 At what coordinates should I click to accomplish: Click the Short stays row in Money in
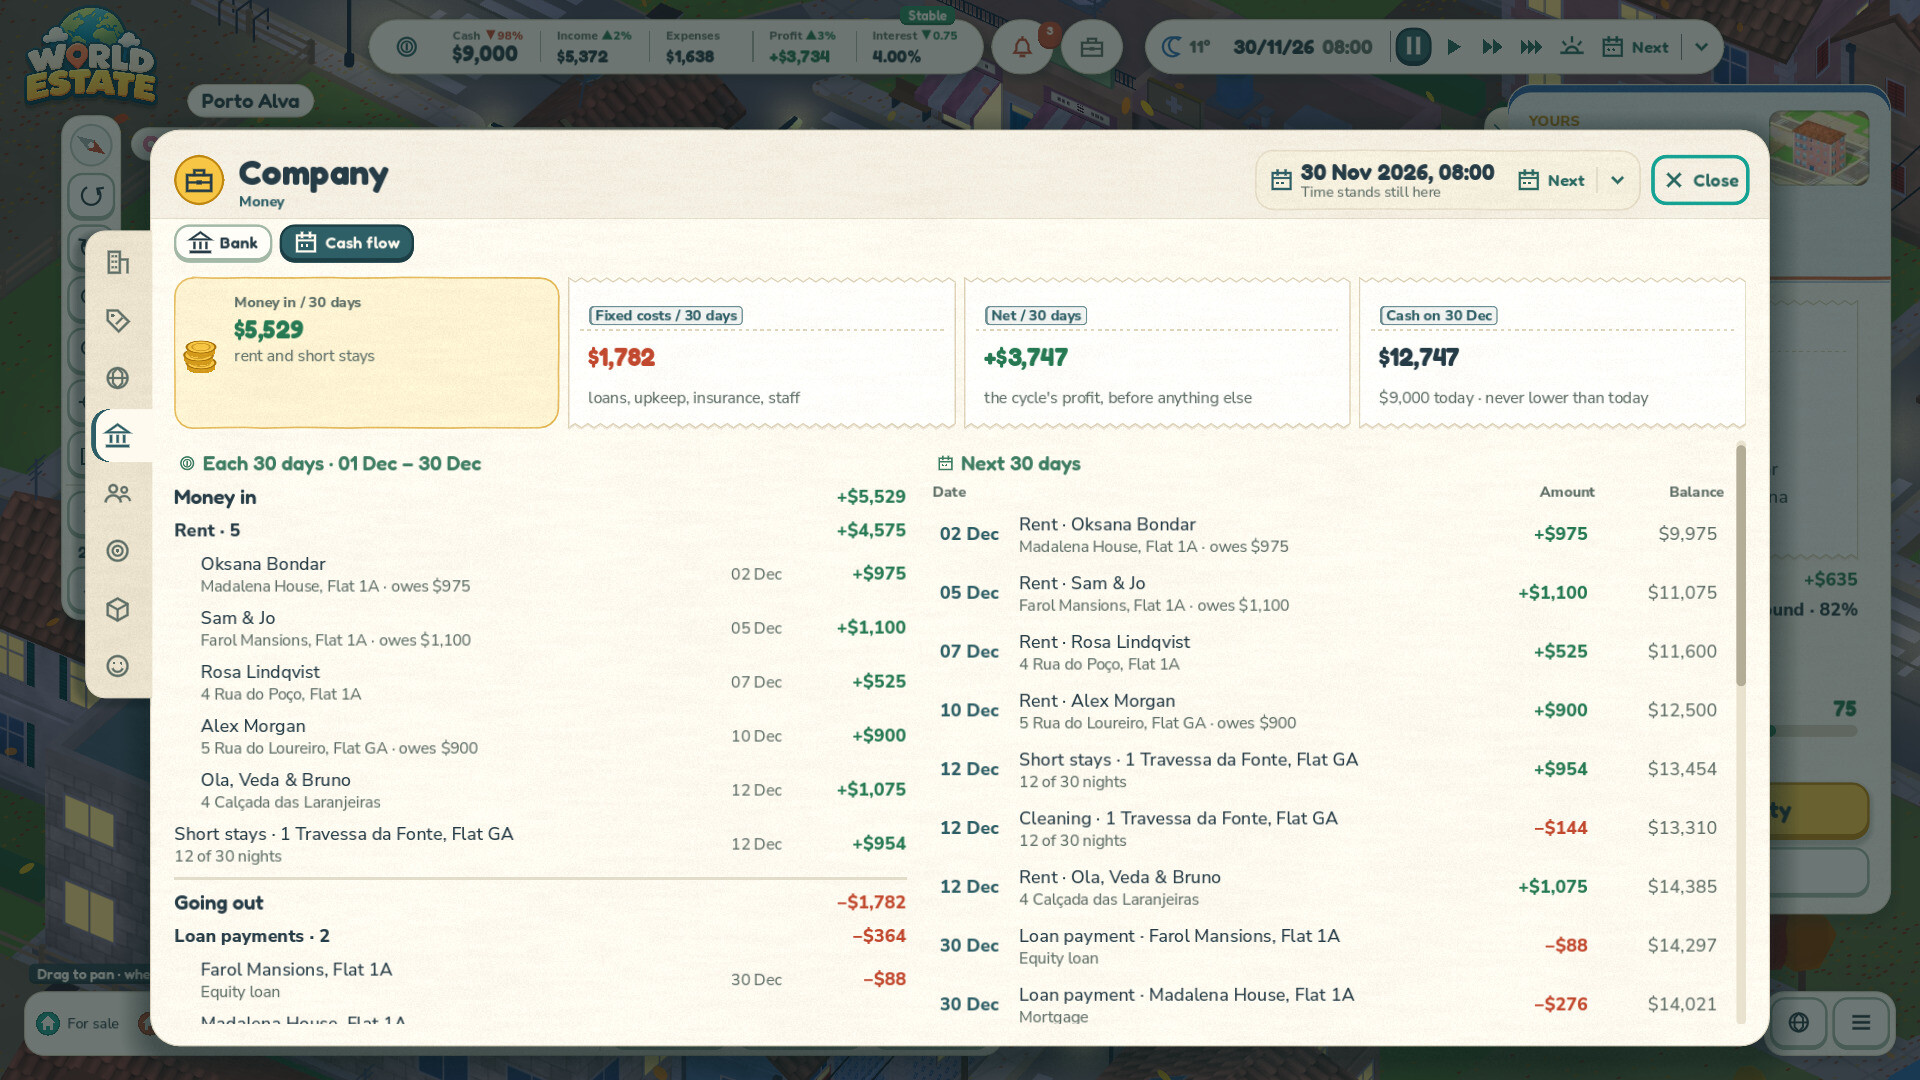click(540, 844)
